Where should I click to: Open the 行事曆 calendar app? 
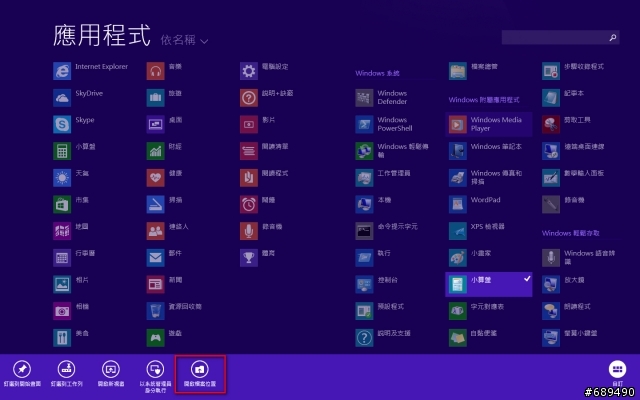tap(74, 258)
